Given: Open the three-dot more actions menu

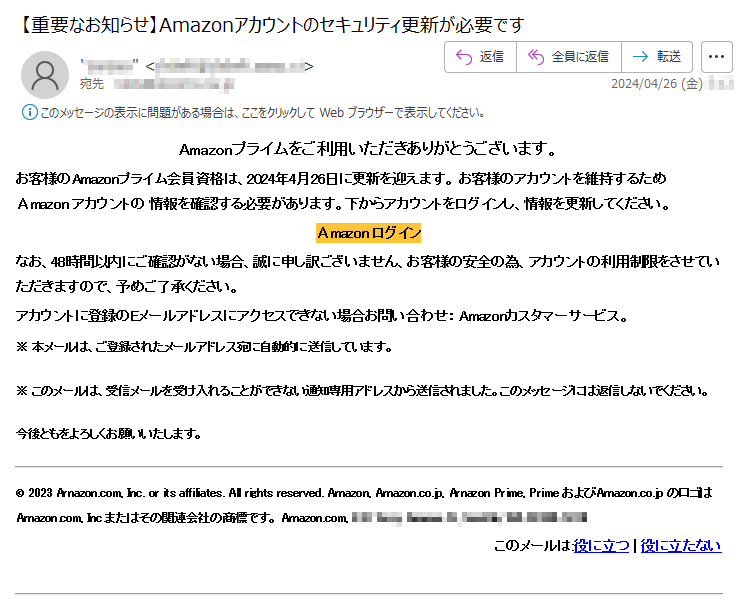Looking at the screenshot, I should coord(716,57).
